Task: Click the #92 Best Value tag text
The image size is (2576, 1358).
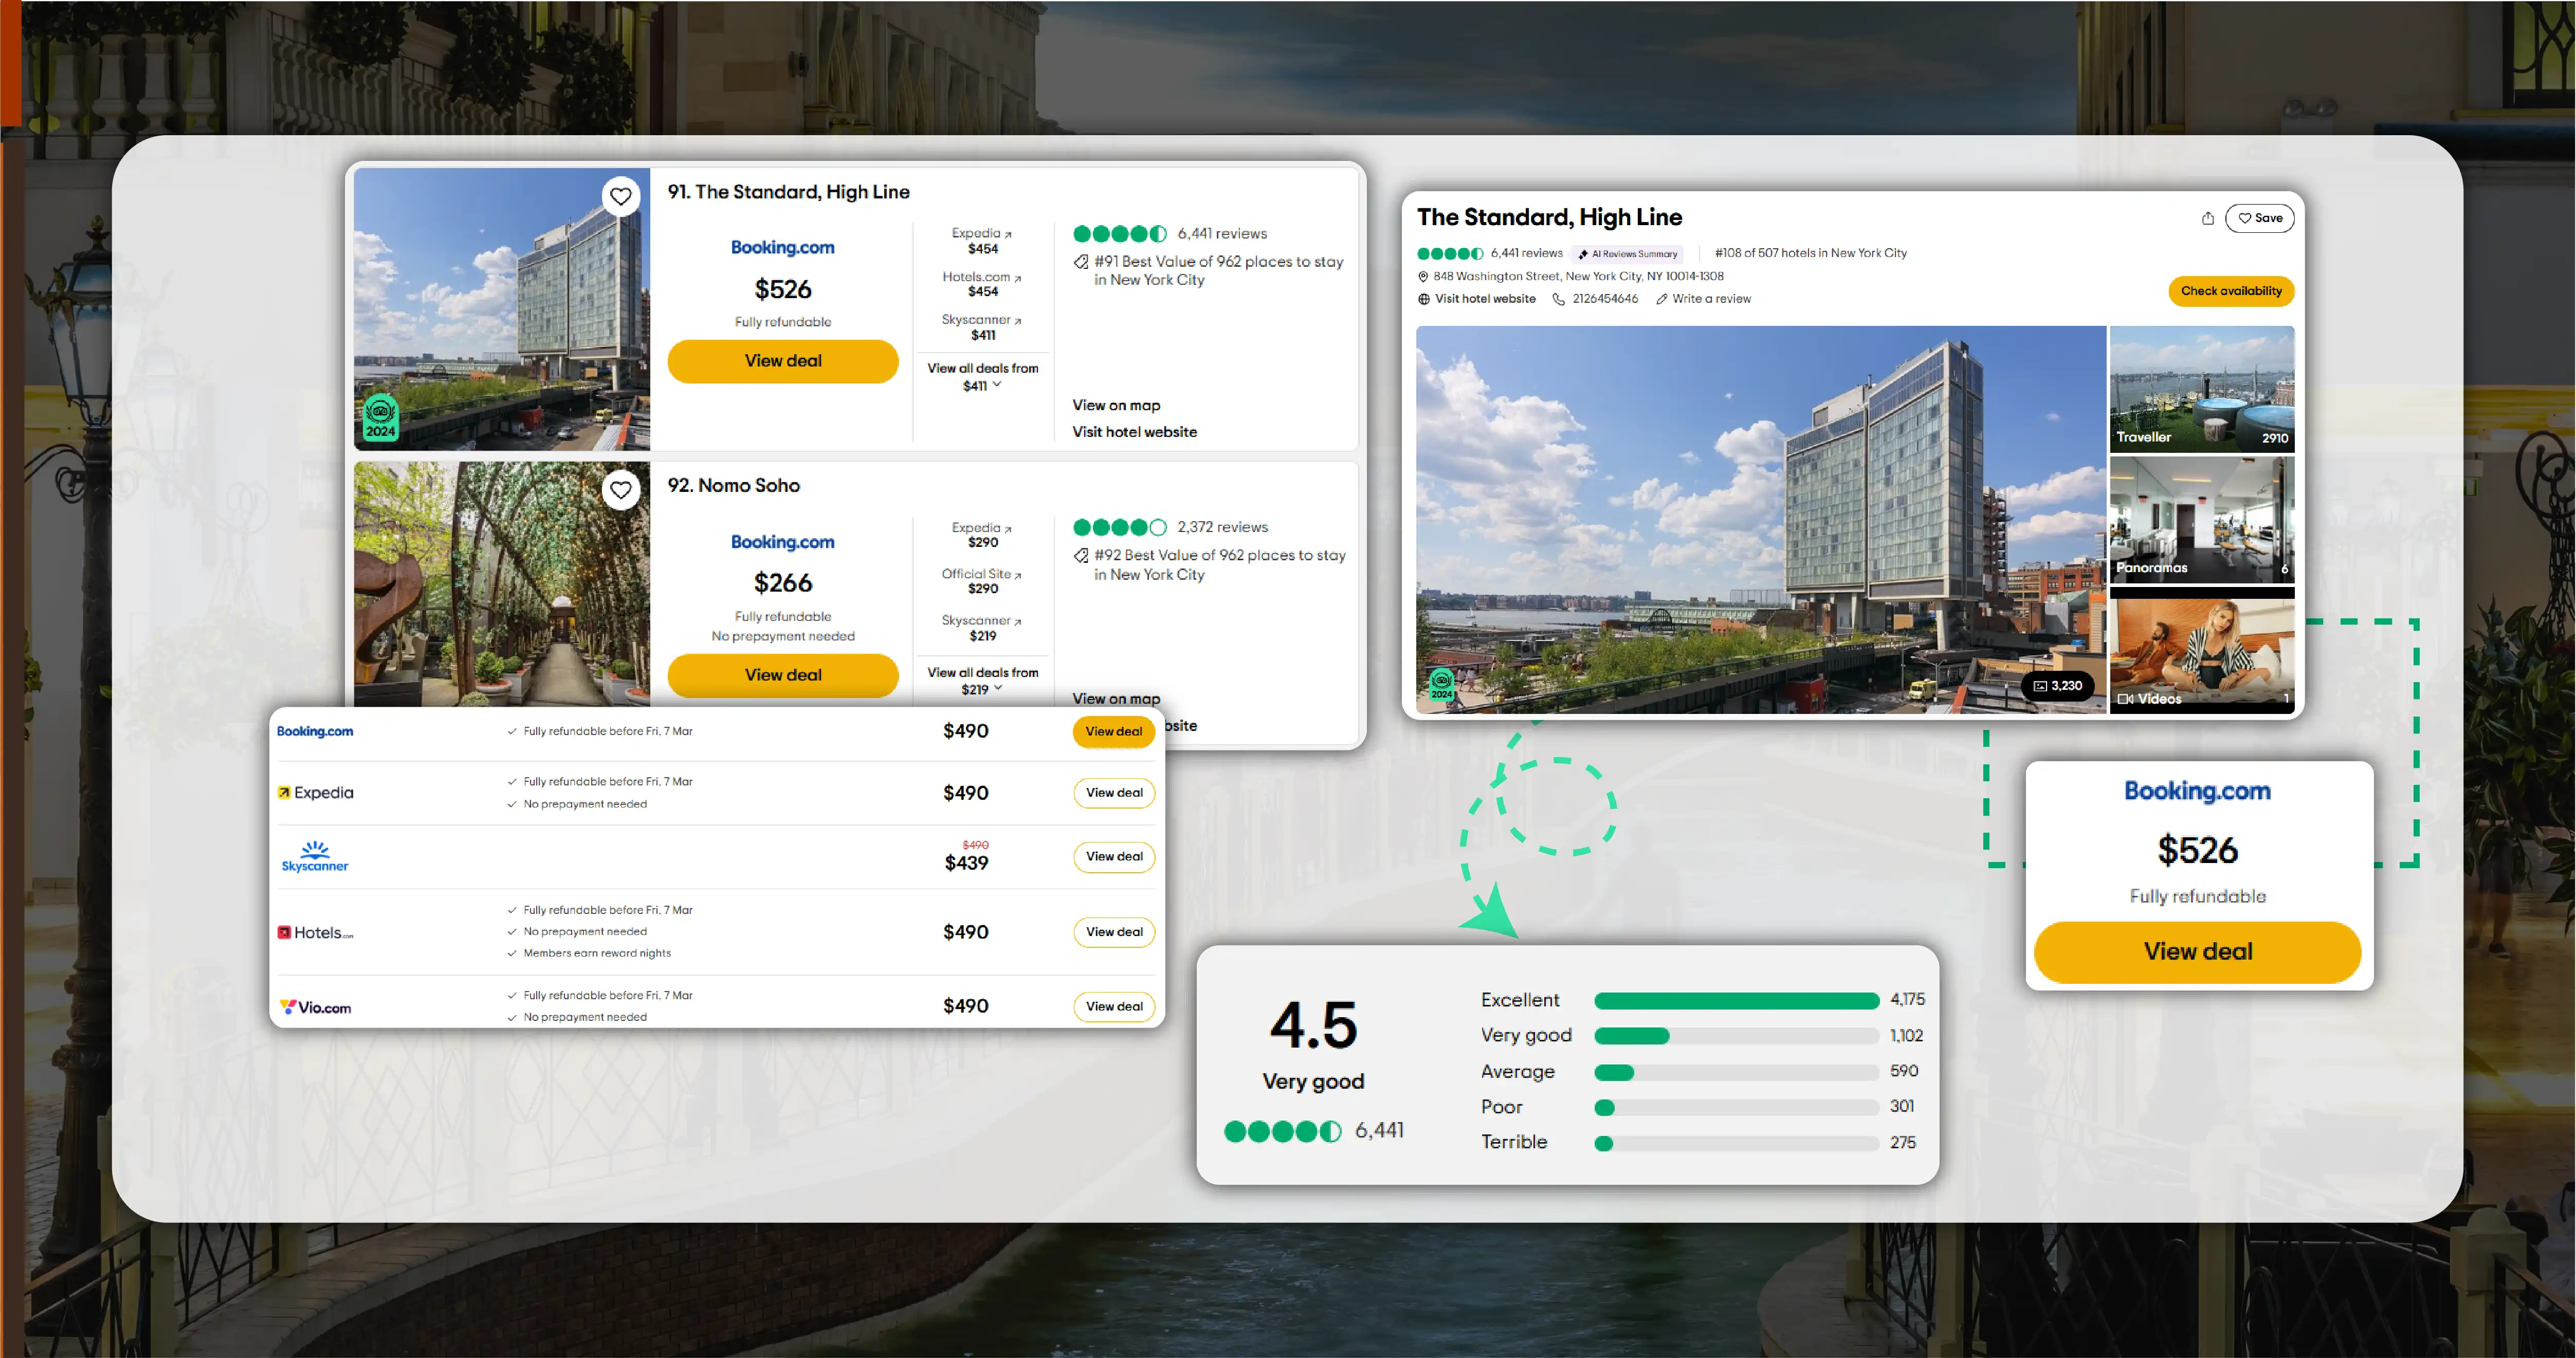Action: (x=1219, y=565)
